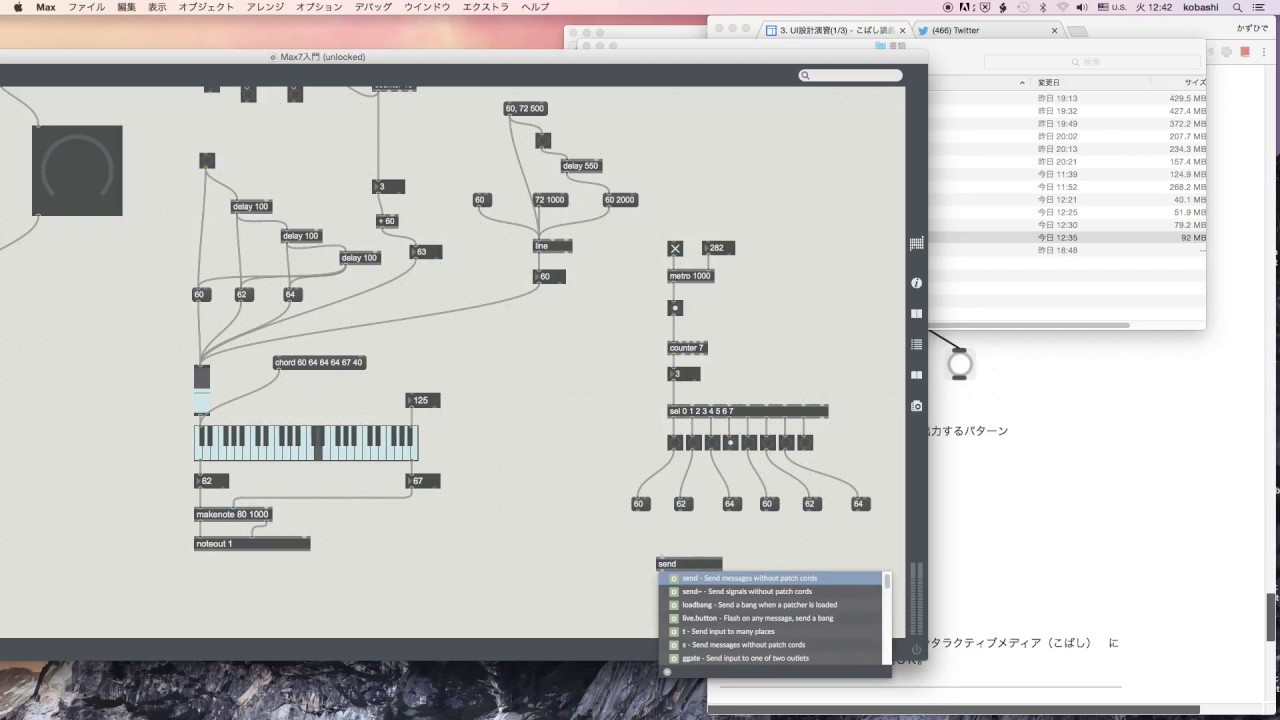Image resolution: width=1280 pixels, height=720 pixels.
Task: Open the reference book icon below the Inspector icon
Action: (916, 313)
